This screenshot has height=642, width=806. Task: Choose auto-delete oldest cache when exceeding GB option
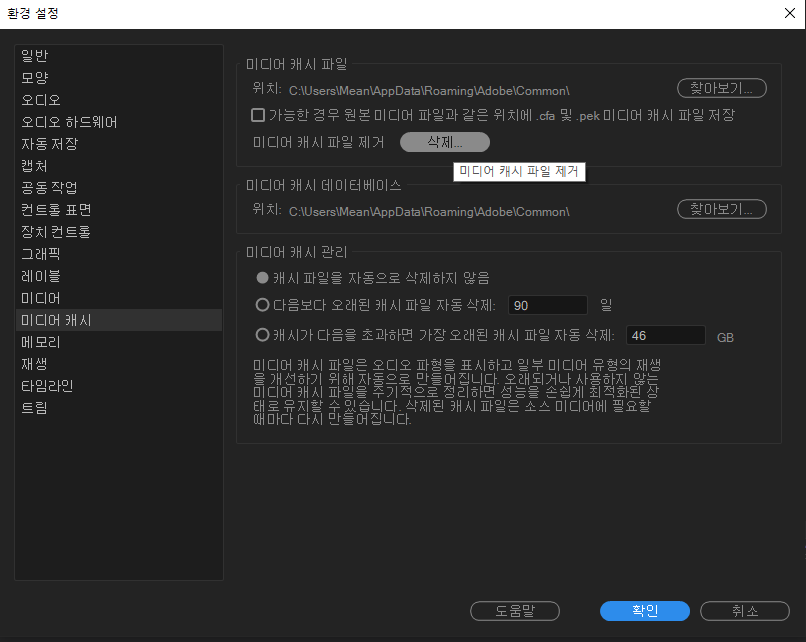[263, 335]
